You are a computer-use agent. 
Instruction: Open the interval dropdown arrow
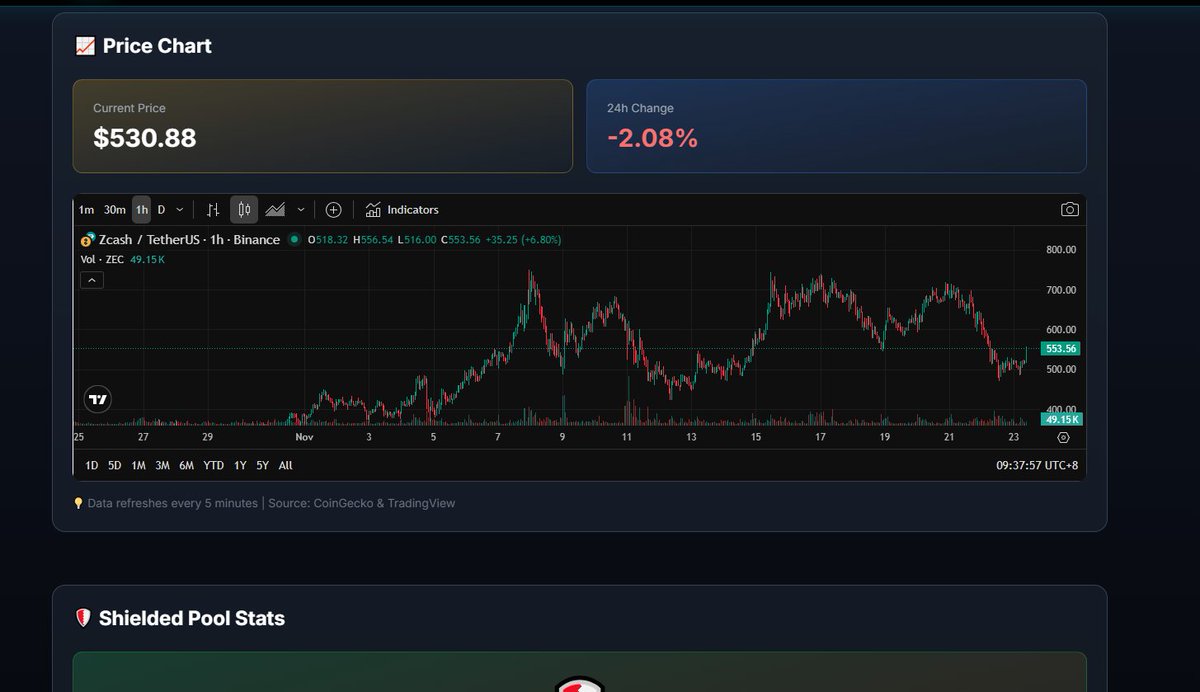coord(179,210)
